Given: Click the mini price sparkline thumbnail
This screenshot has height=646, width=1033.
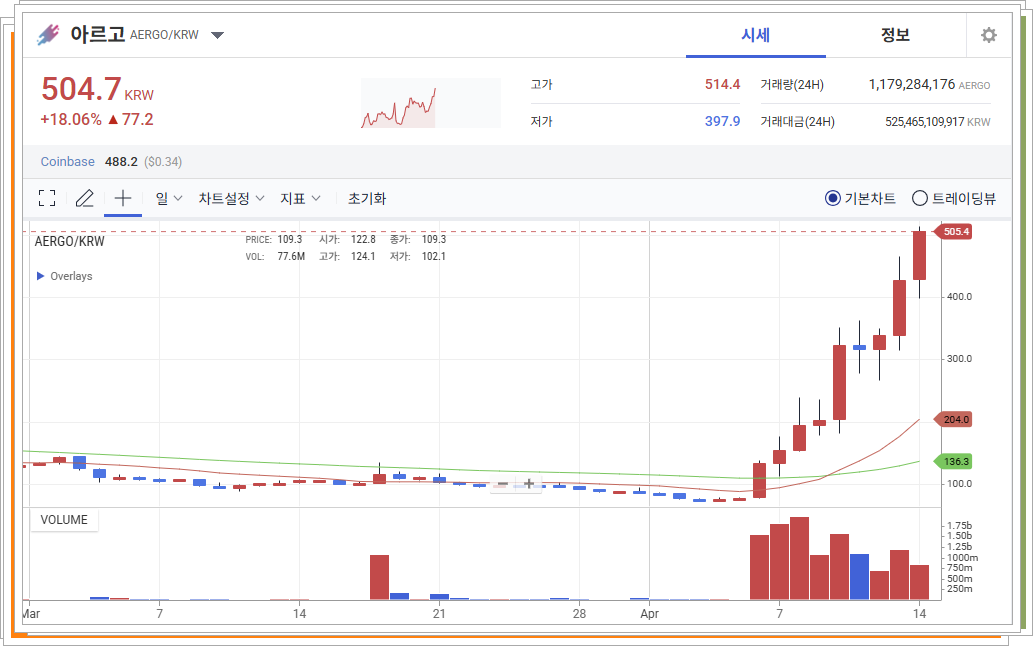Looking at the screenshot, I should [x=430, y=100].
